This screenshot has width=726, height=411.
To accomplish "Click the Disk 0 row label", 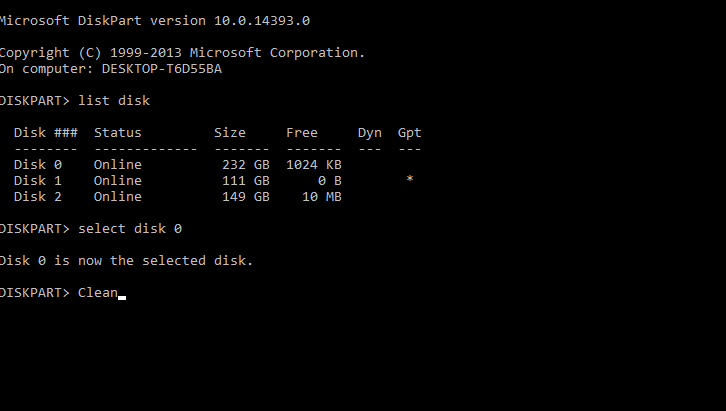I will pyautogui.click(x=38, y=165).
